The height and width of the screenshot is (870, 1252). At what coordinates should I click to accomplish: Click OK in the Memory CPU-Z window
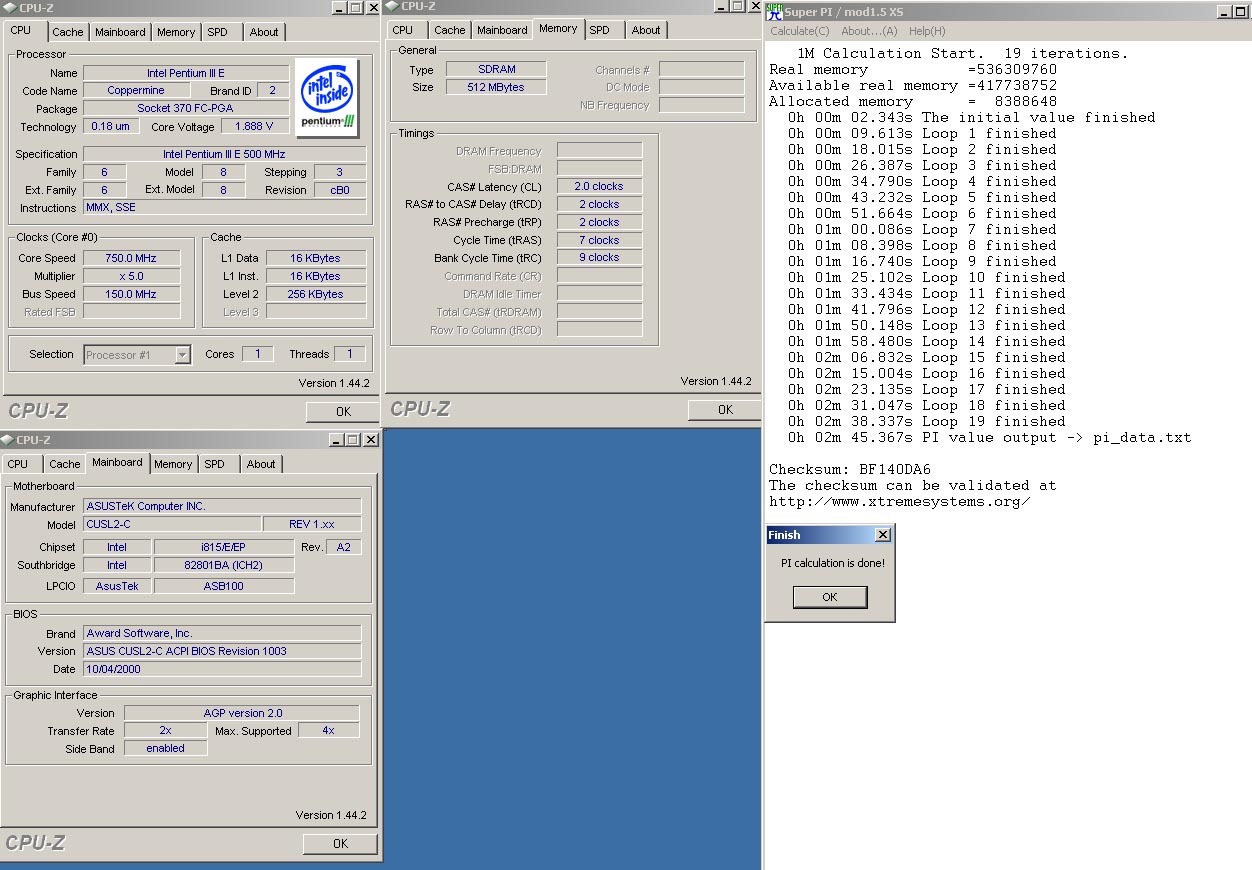point(725,410)
